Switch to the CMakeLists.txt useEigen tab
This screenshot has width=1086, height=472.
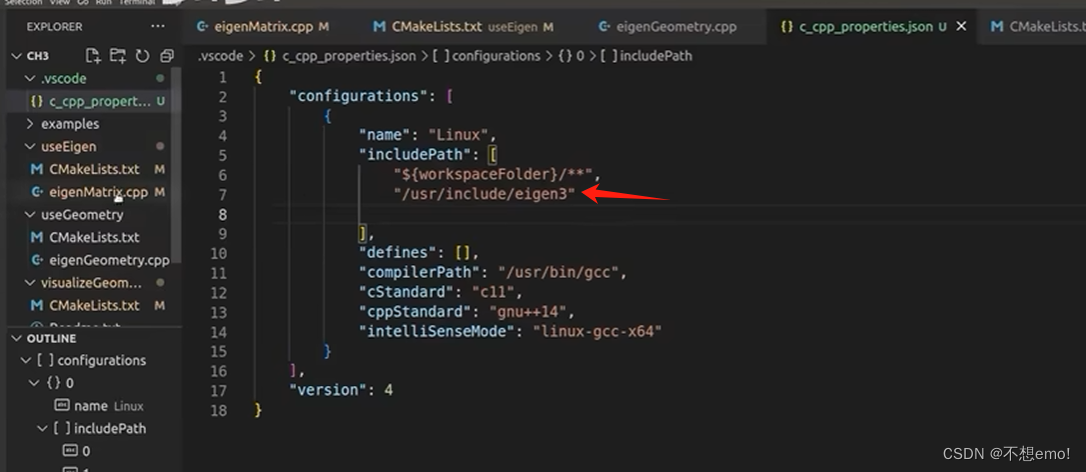463,27
